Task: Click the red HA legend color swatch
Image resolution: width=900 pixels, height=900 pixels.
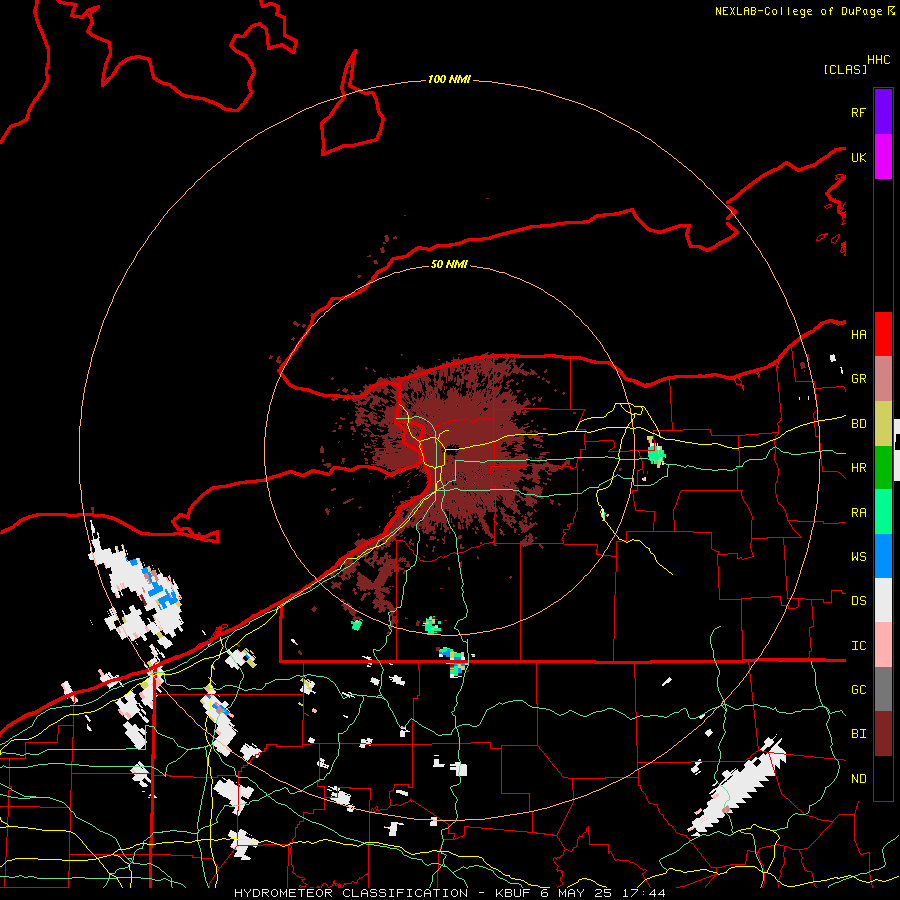Action: (x=883, y=334)
